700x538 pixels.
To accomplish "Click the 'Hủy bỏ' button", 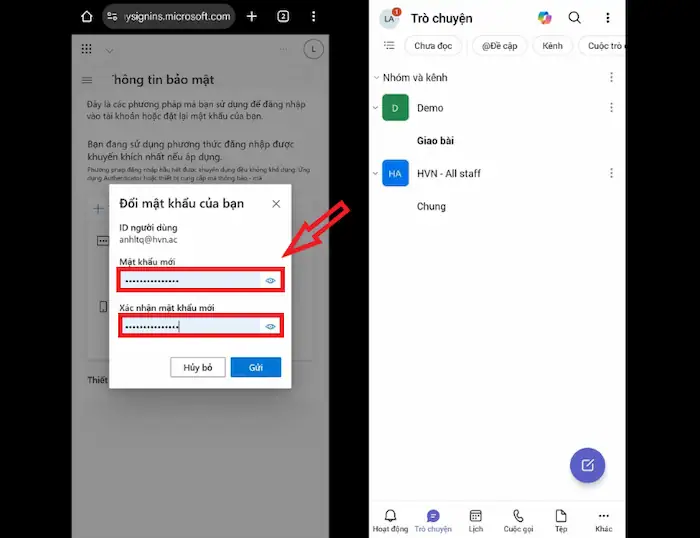I will [198, 368].
